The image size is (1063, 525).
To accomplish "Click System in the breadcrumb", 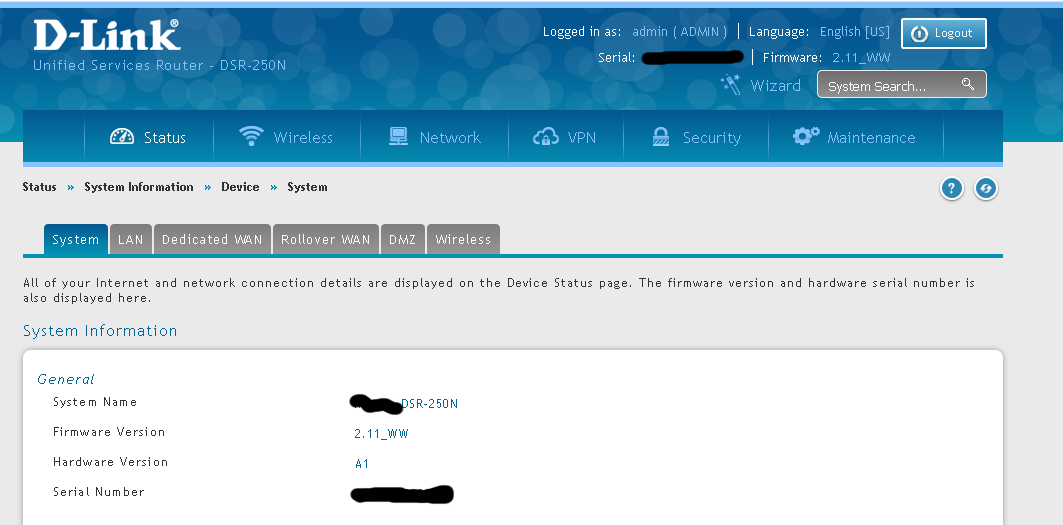I will coord(307,187).
